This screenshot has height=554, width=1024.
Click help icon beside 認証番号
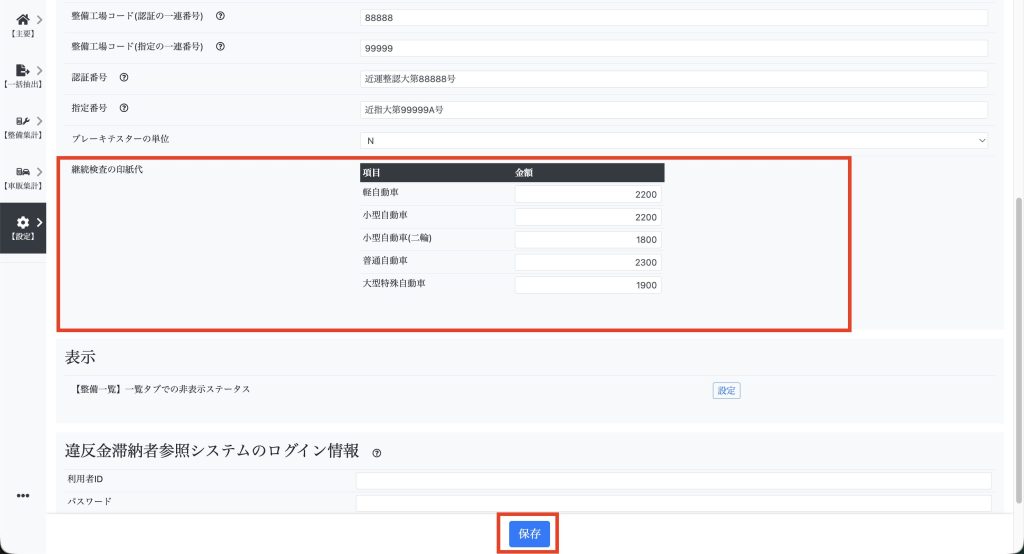tap(123, 78)
